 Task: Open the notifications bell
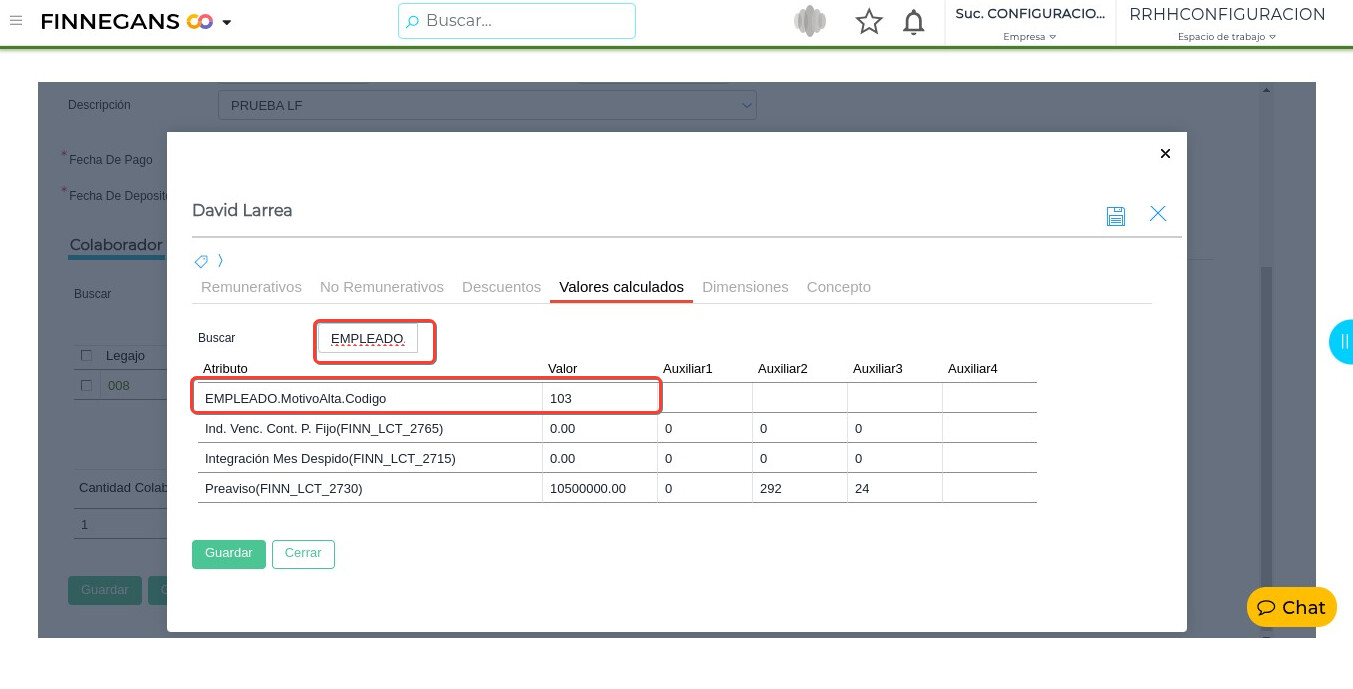[x=913, y=22]
